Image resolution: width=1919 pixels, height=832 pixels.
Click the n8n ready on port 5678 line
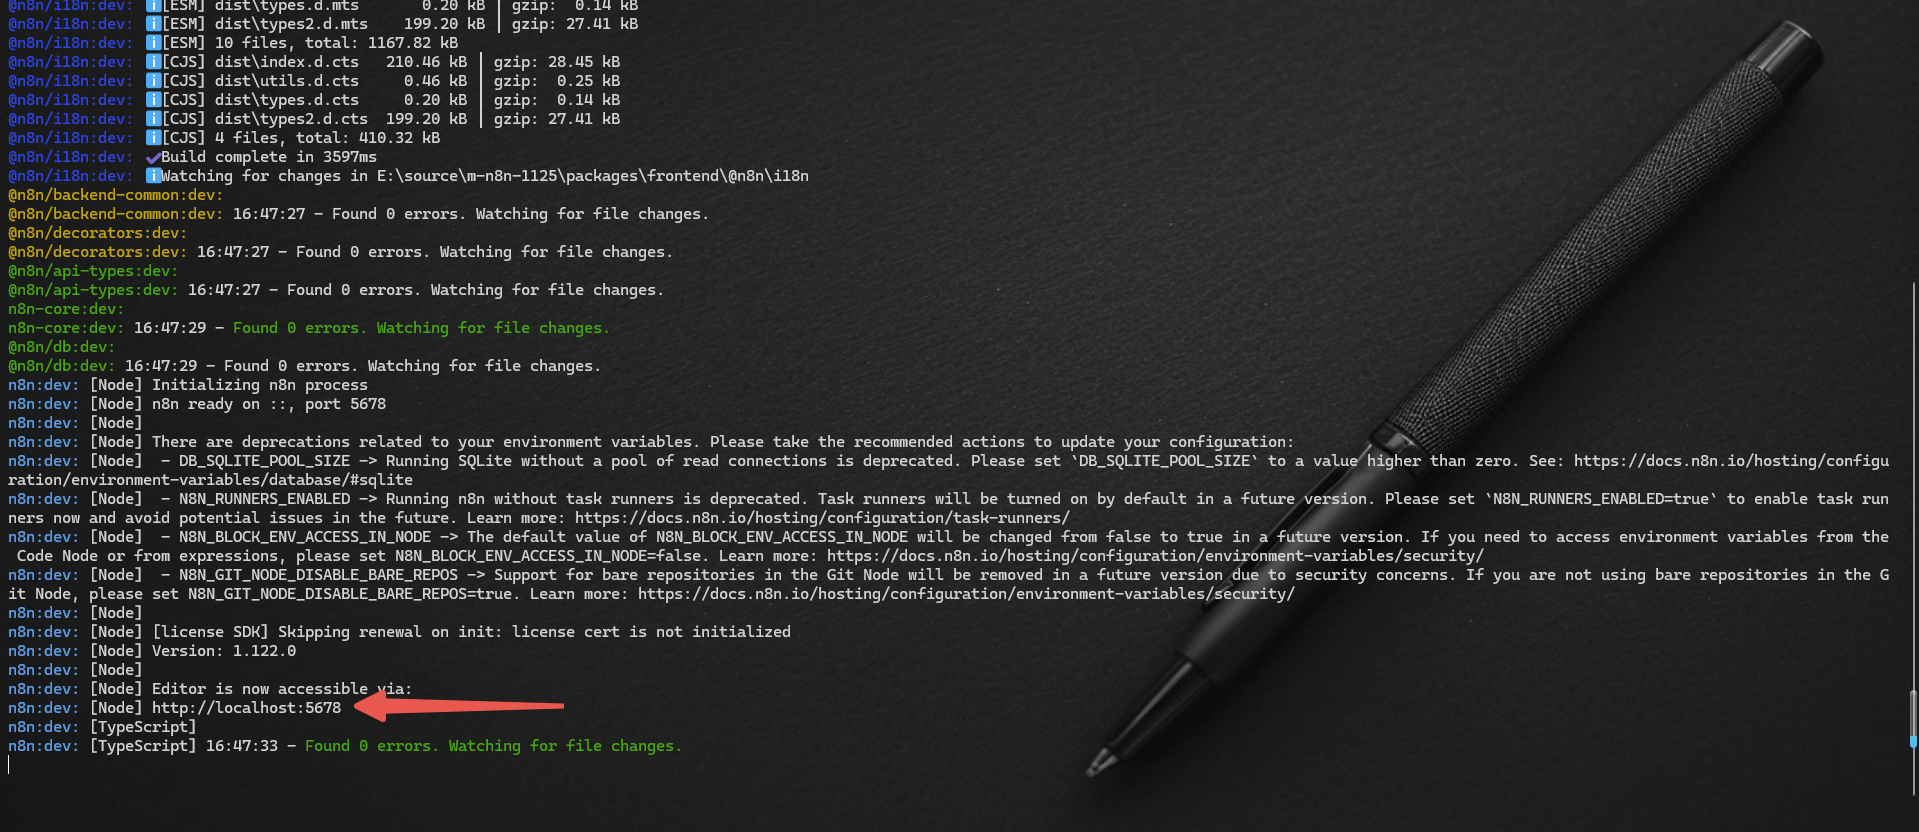tap(269, 404)
